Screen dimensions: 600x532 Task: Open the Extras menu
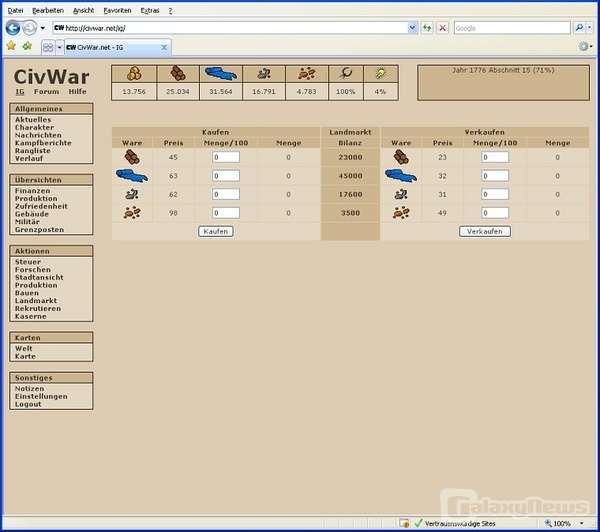click(149, 9)
